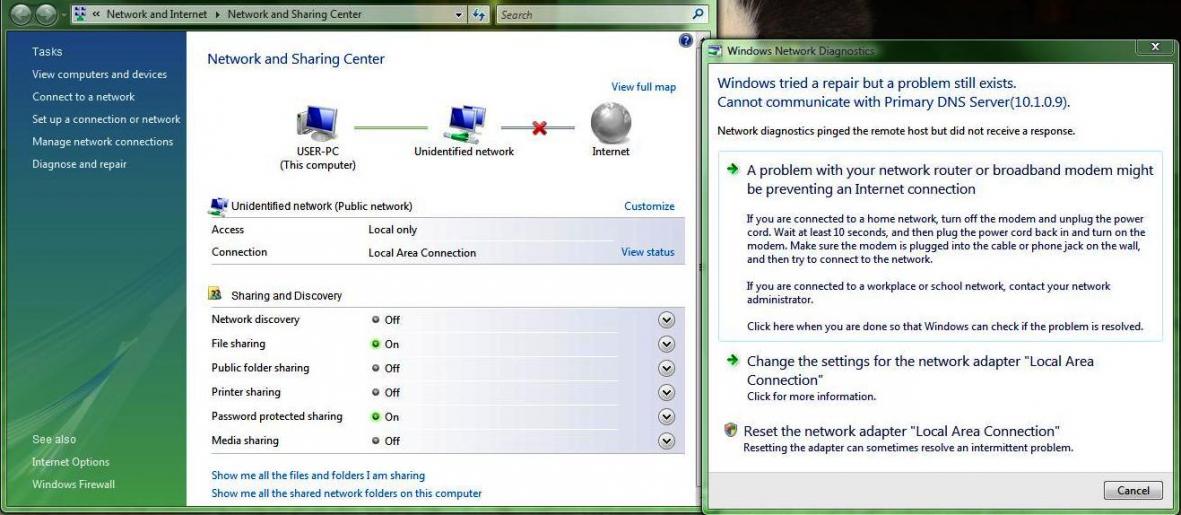Toggle the Network discovery status indicator
The height and width of the screenshot is (515, 1181).
pyautogui.click(x=375, y=319)
